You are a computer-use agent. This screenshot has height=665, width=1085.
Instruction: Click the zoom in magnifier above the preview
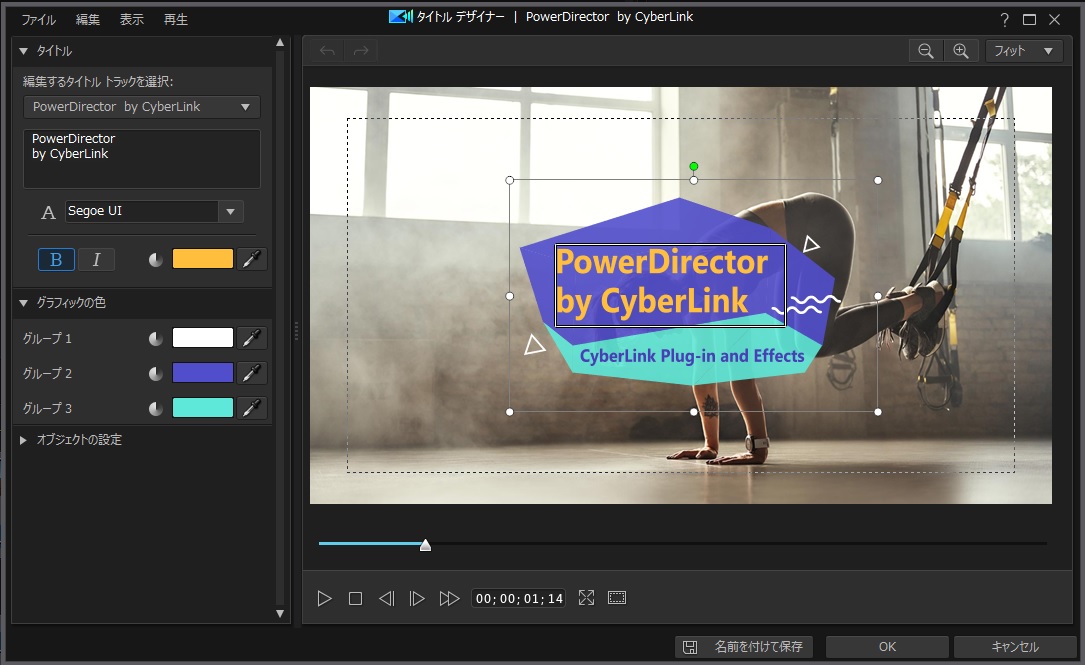[961, 50]
